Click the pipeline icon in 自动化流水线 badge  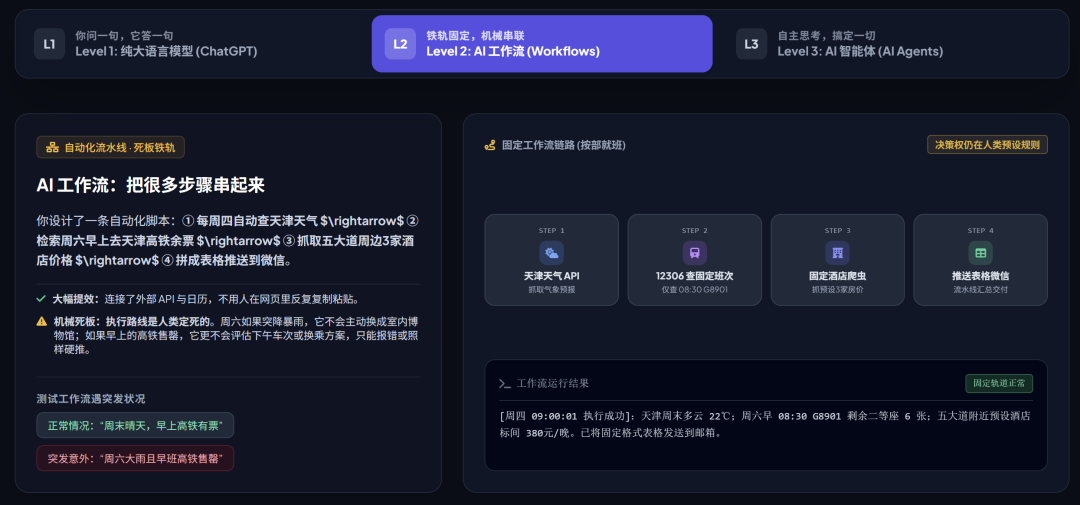tap(52, 147)
